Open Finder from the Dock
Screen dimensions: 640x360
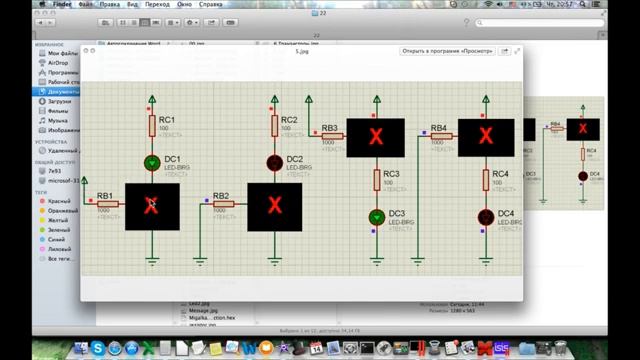80,348
